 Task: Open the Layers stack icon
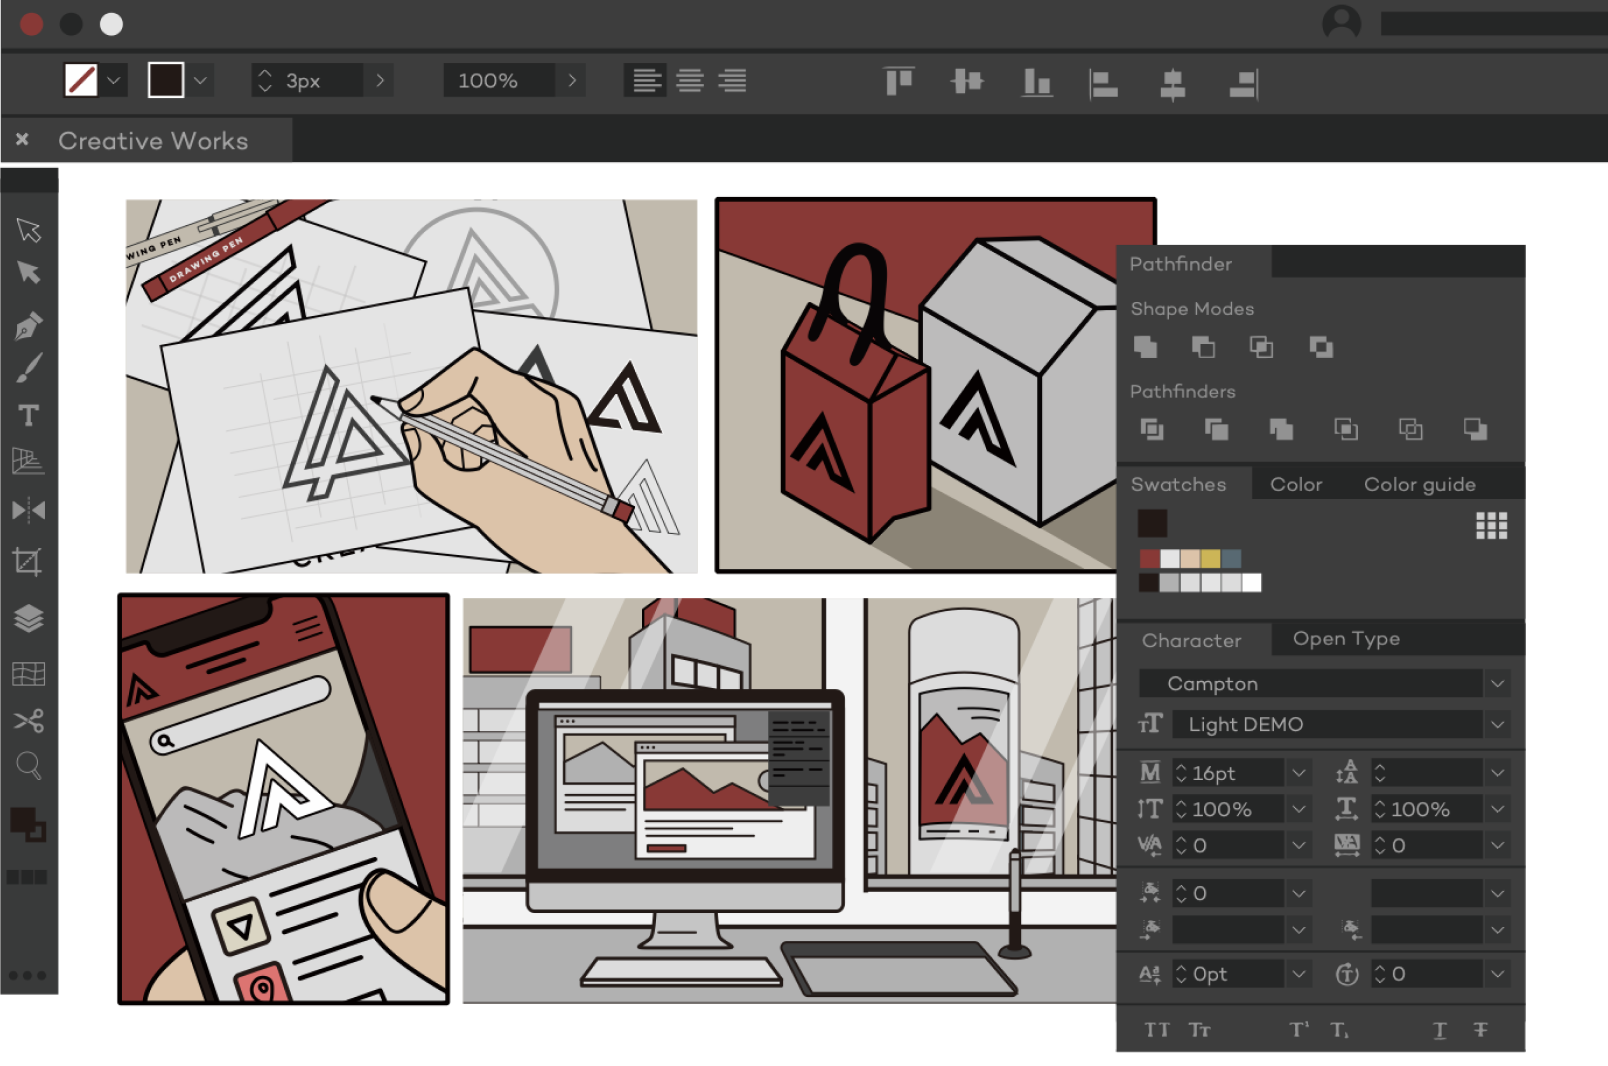tap(28, 619)
